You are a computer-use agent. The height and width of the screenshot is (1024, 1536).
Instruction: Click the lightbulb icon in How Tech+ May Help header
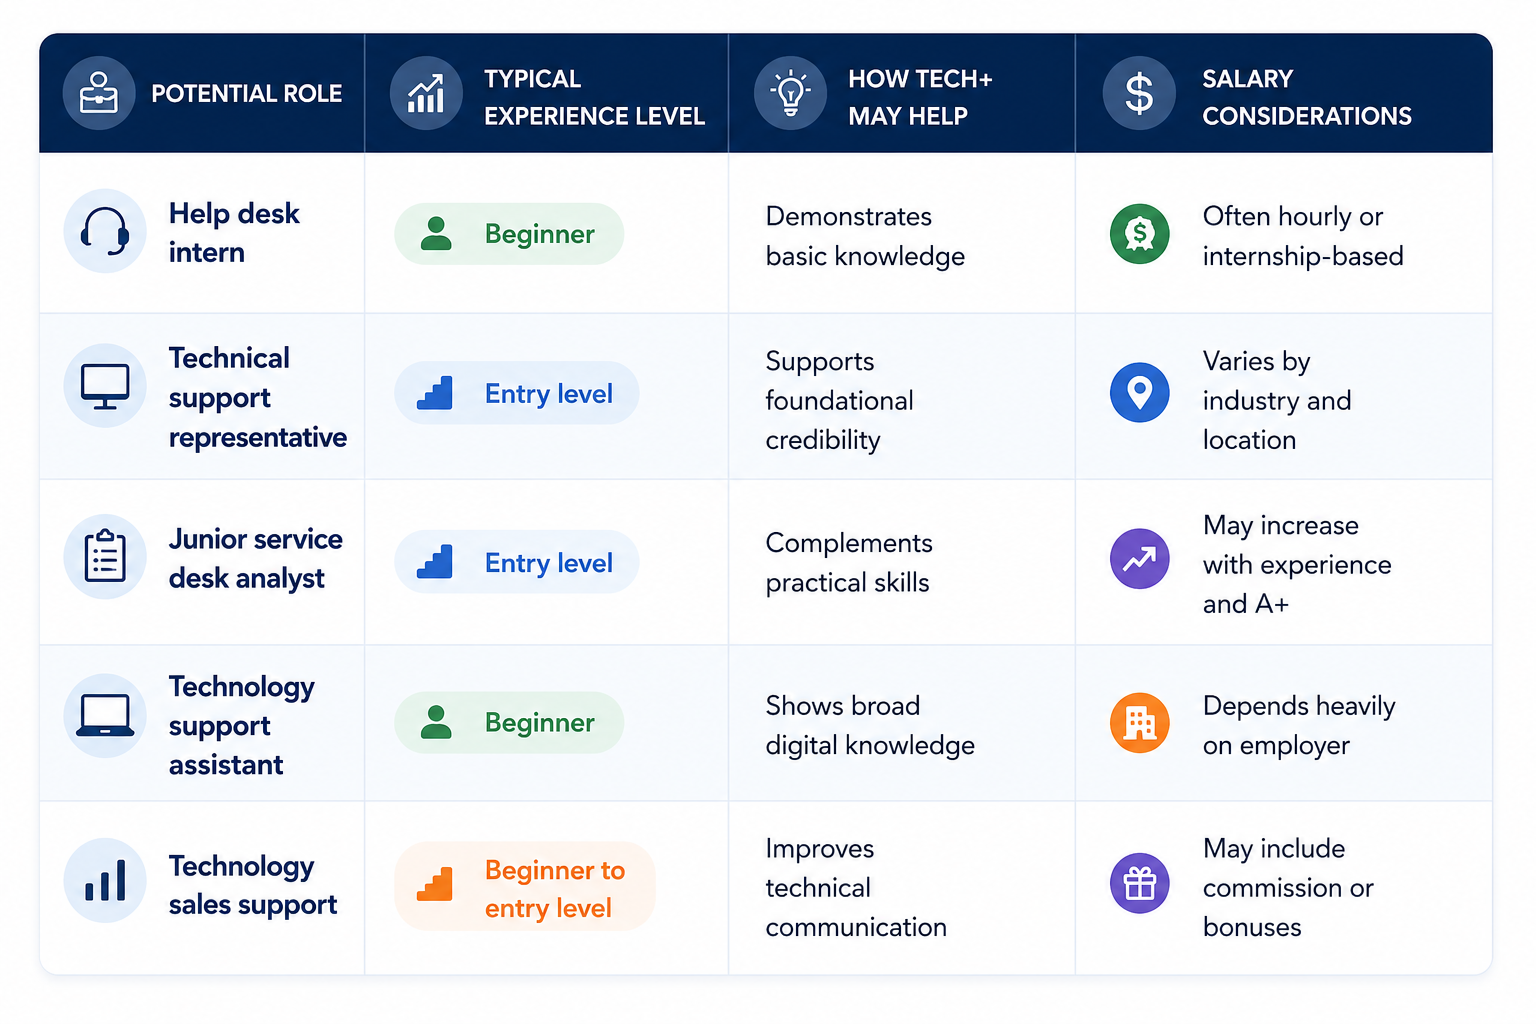coord(790,93)
